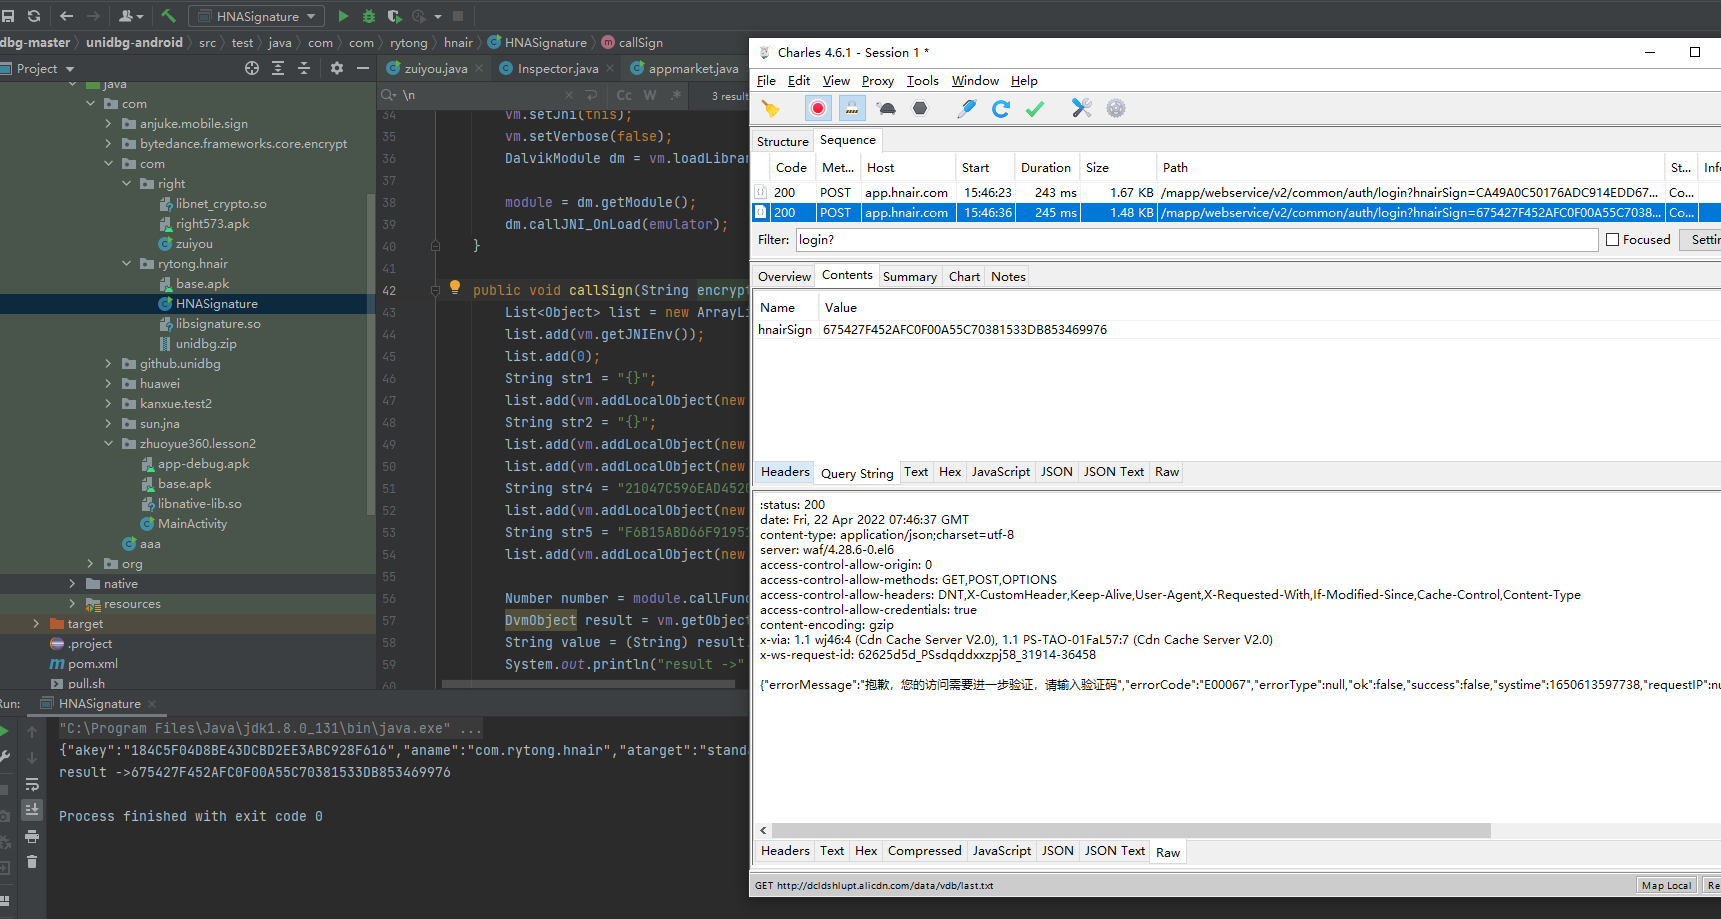Viewport: 1721px width, 919px height.
Task: Click Charles response horizontal scrollbar
Action: click(x=1130, y=831)
